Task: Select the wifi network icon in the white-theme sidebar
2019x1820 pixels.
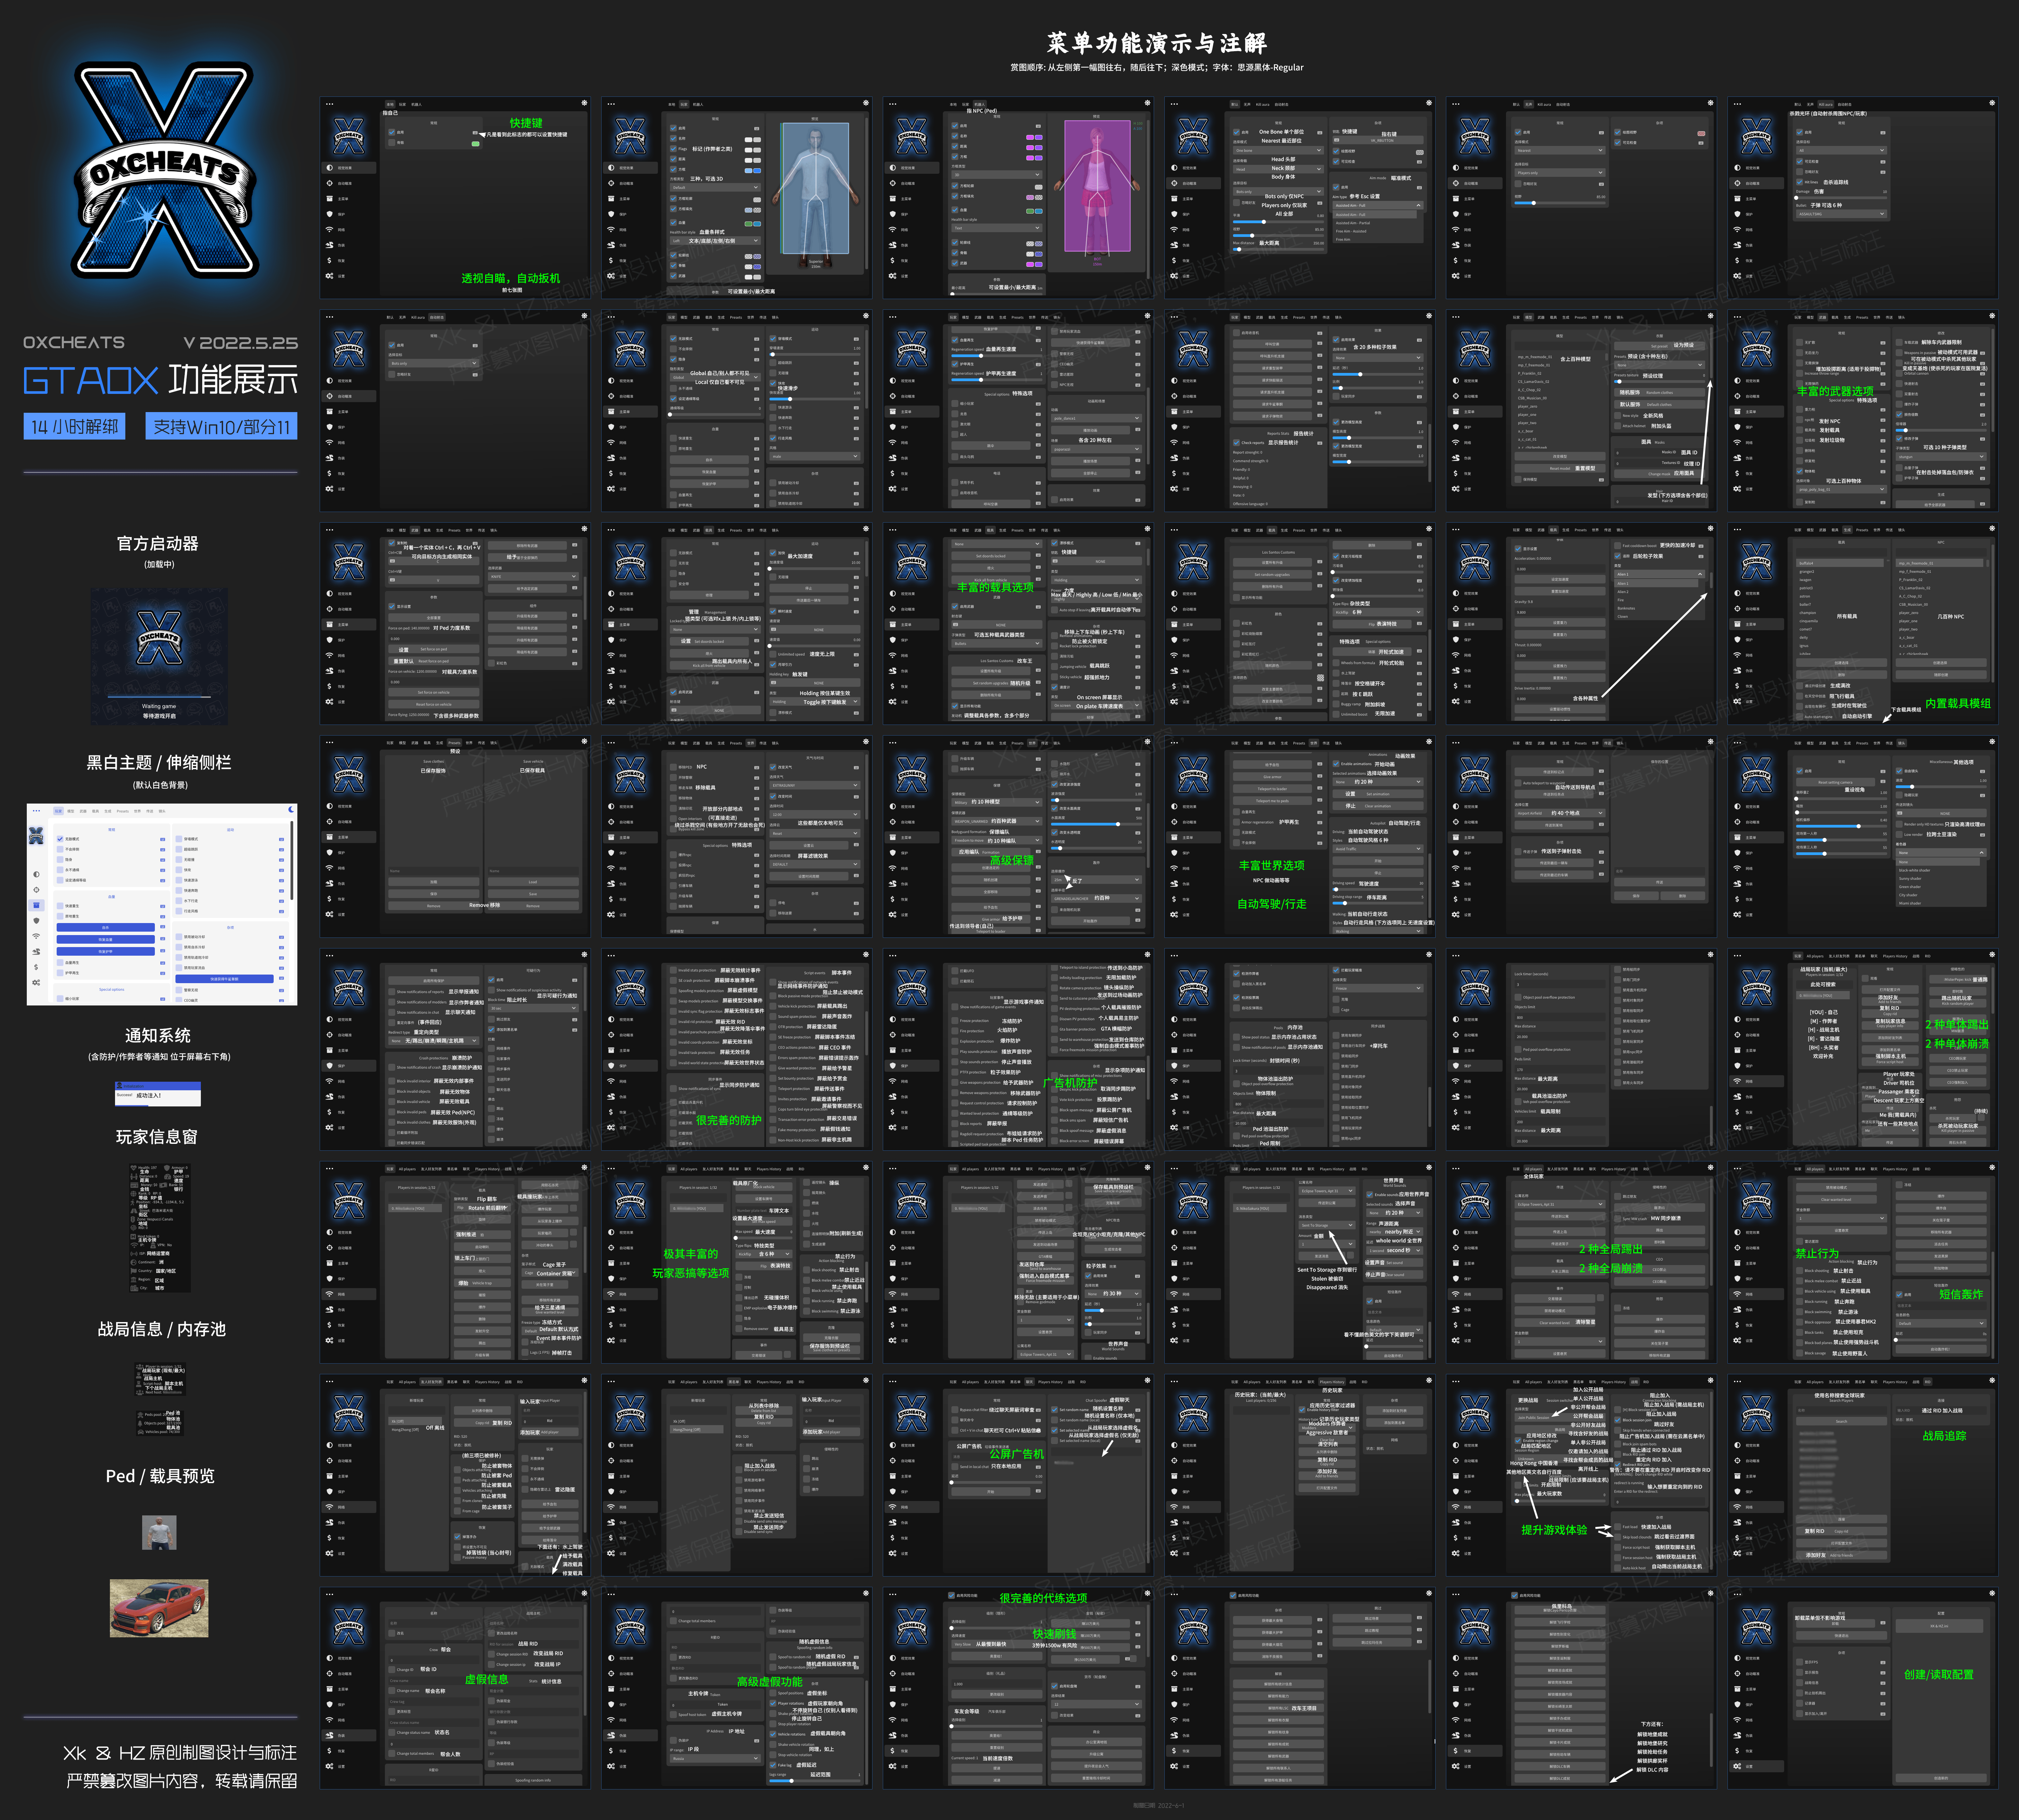Action: (x=36, y=936)
